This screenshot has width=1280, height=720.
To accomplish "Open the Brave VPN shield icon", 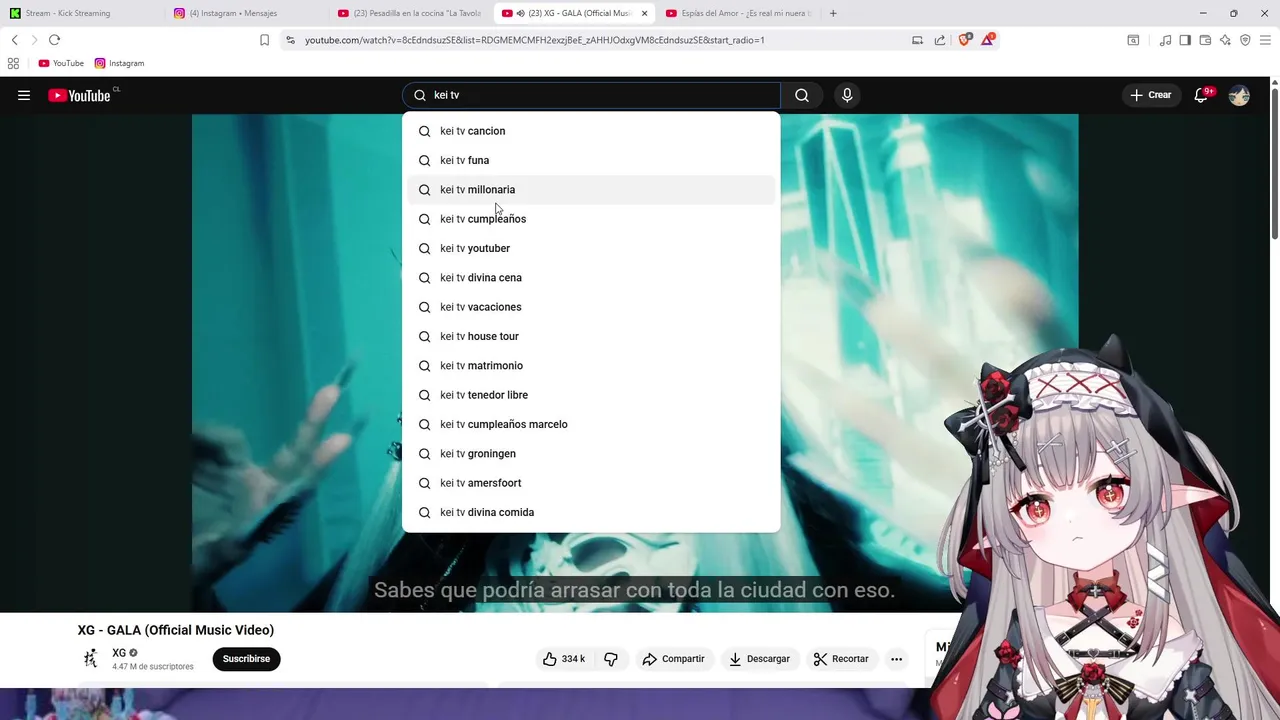I will (x=1245, y=40).
